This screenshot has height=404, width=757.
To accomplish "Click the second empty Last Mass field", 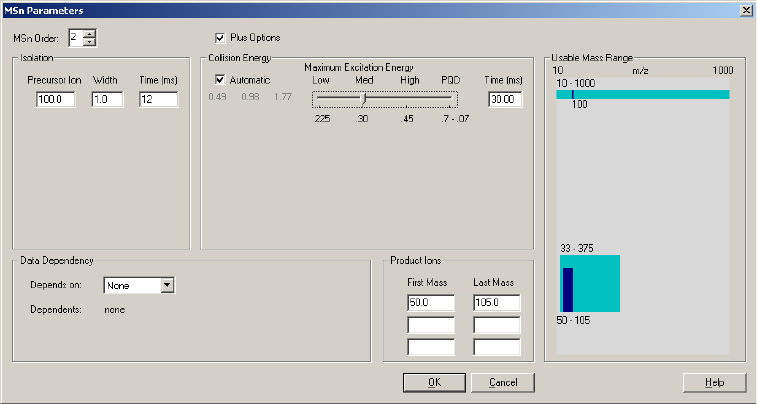I will [x=497, y=325].
